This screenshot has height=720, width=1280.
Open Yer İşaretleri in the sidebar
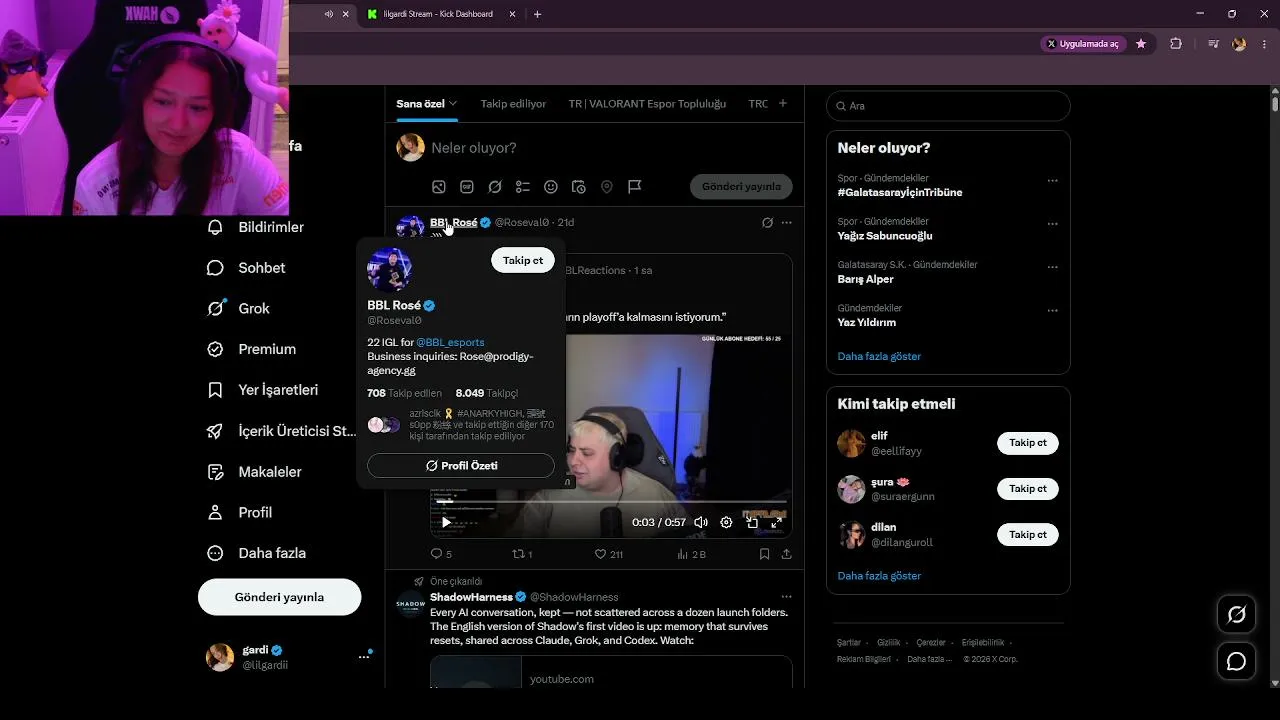(x=263, y=390)
